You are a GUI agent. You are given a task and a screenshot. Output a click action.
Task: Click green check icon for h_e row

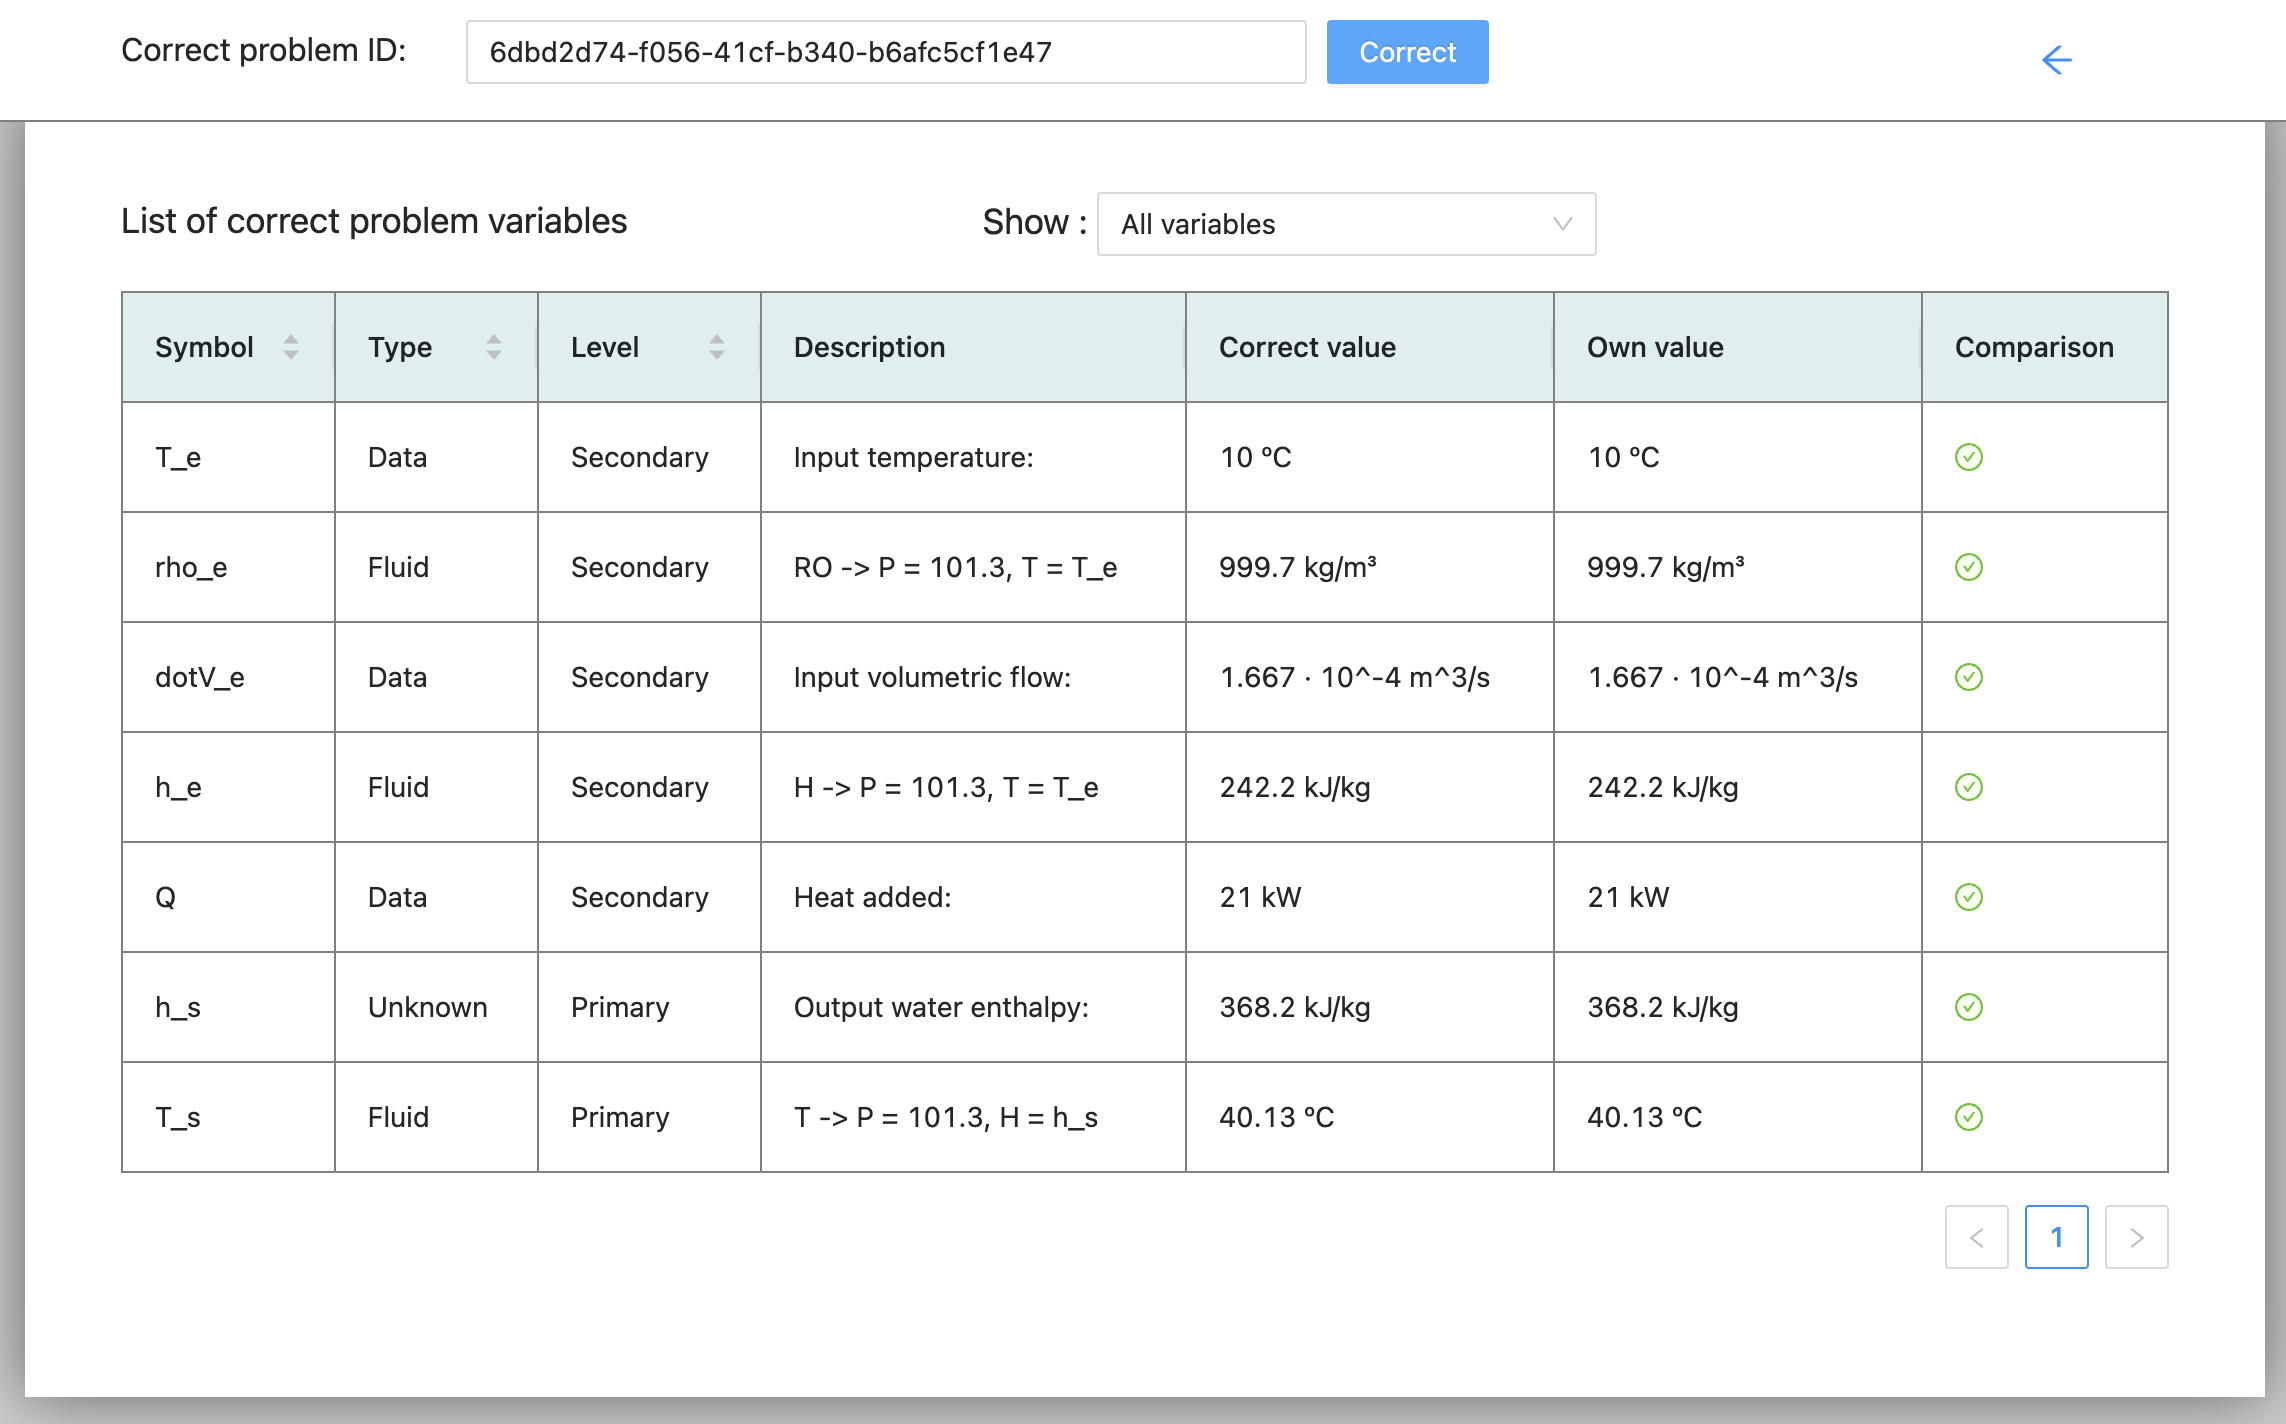1969,787
